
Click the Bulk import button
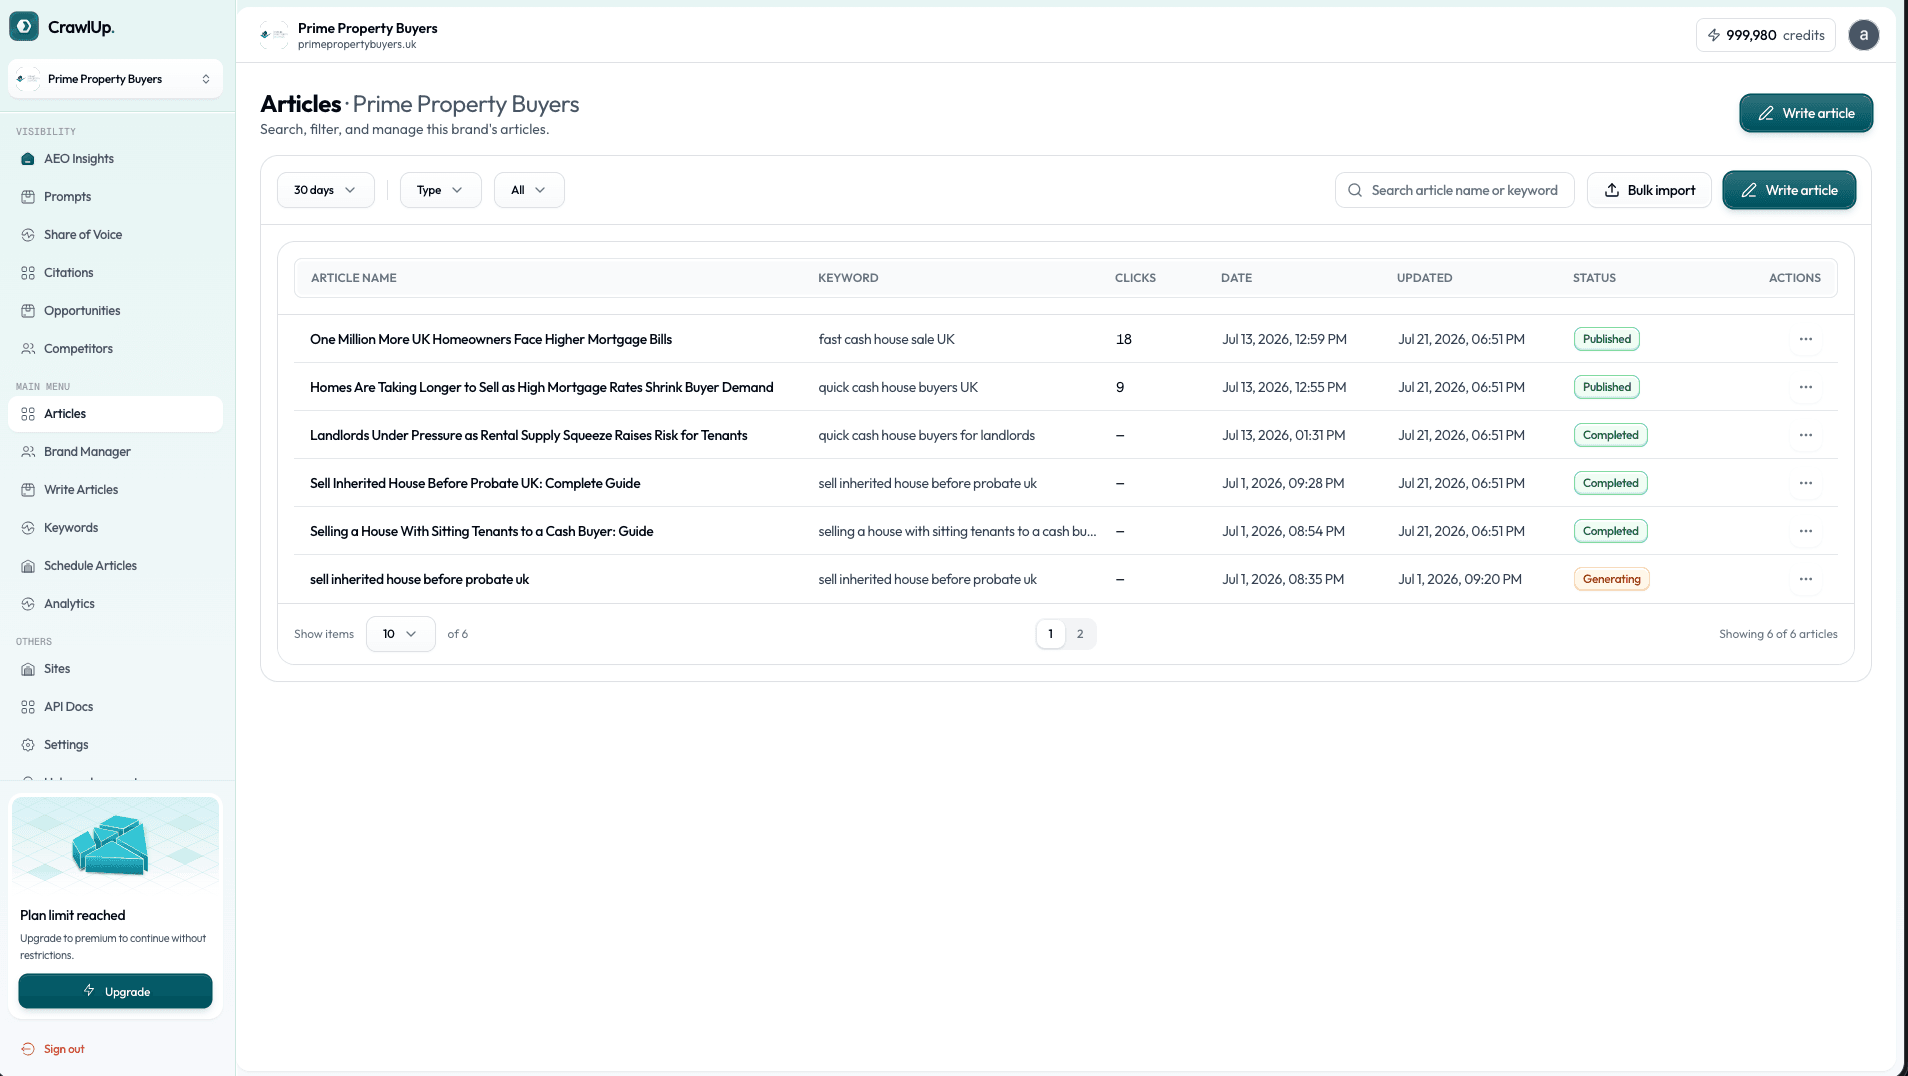[x=1649, y=190]
